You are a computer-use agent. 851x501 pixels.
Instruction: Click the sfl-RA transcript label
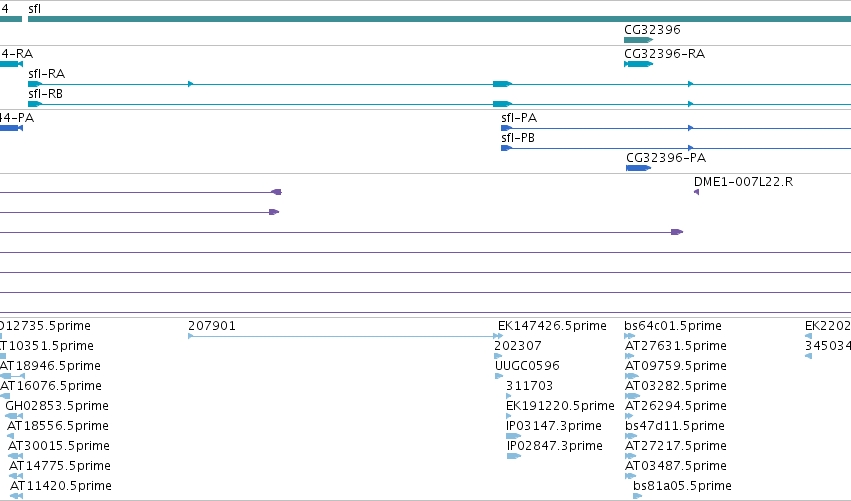[x=47, y=74]
